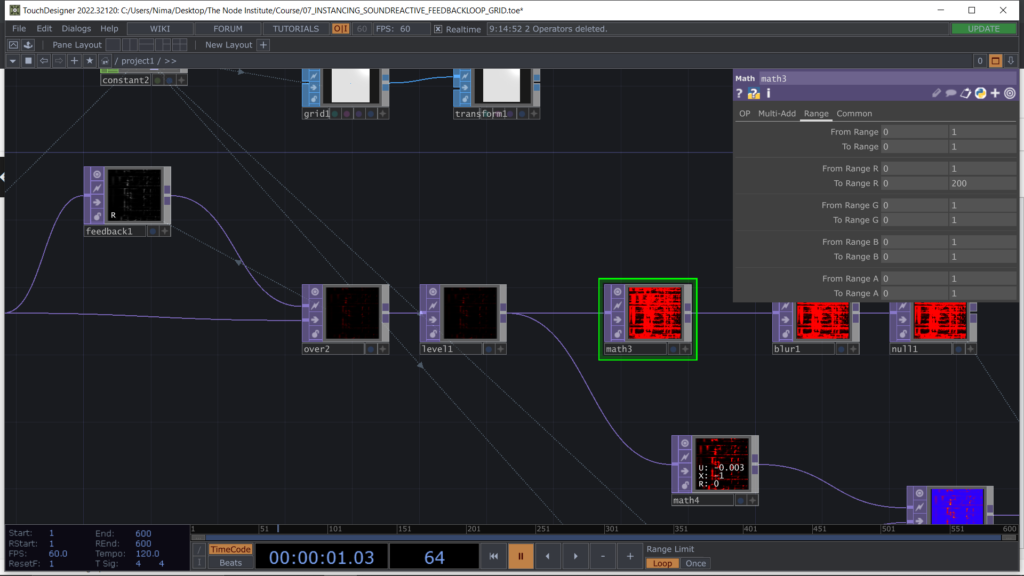Select the three-pane layout icon
Screen dimensions: 1024x576
[163, 44]
